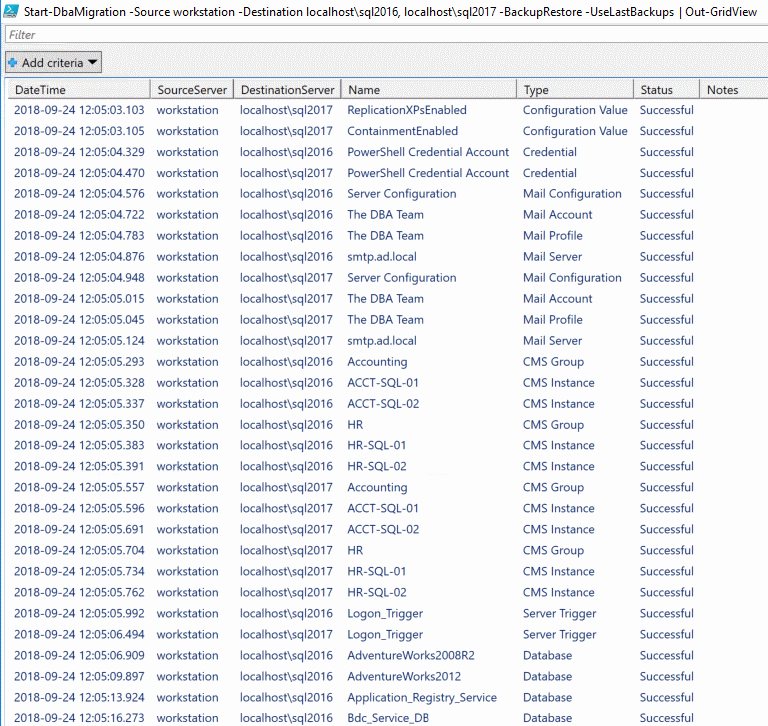The height and width of the screenshot is (726, 768).
Task: Select the Logon_Trigger row for sql2016
Action: point(384,614)
